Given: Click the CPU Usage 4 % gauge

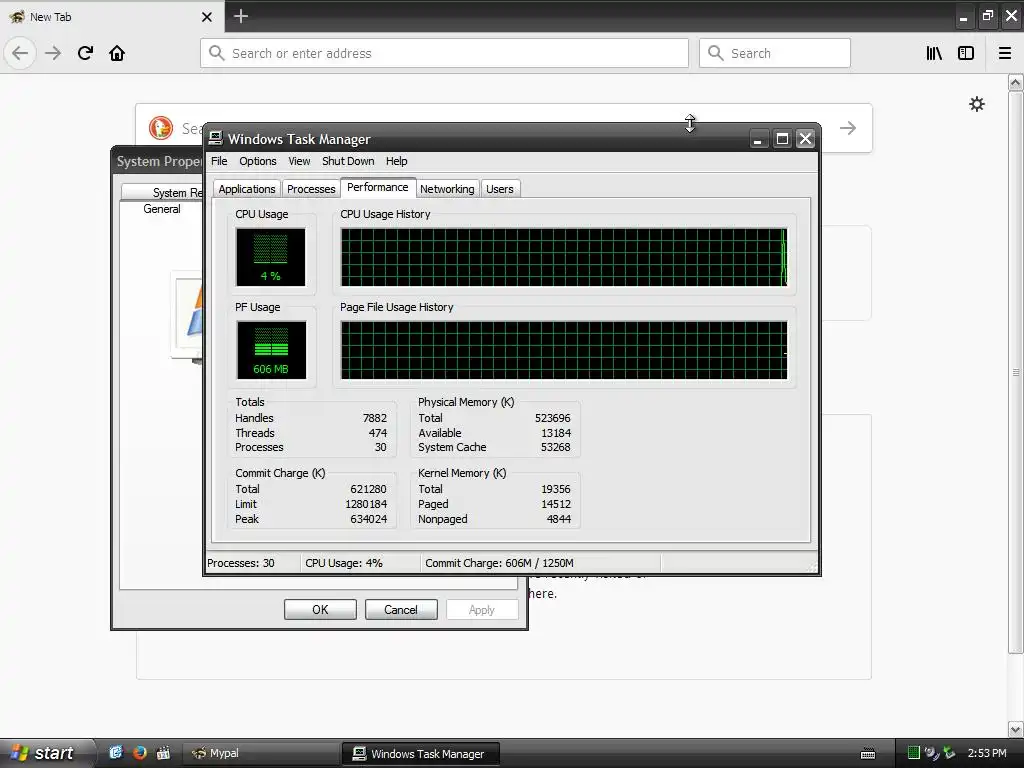Looking at the screenshot, I should (270, 257).
